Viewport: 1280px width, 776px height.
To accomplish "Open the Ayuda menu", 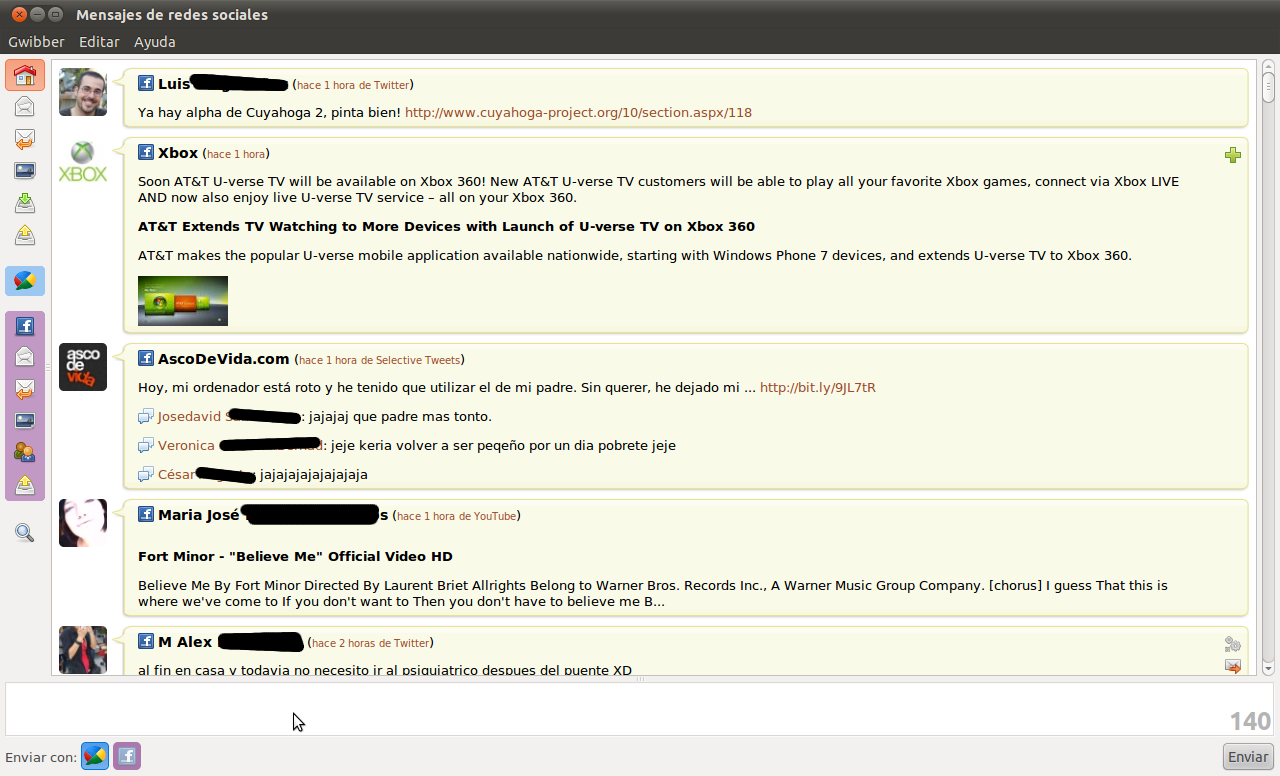I will click(155, 42).
